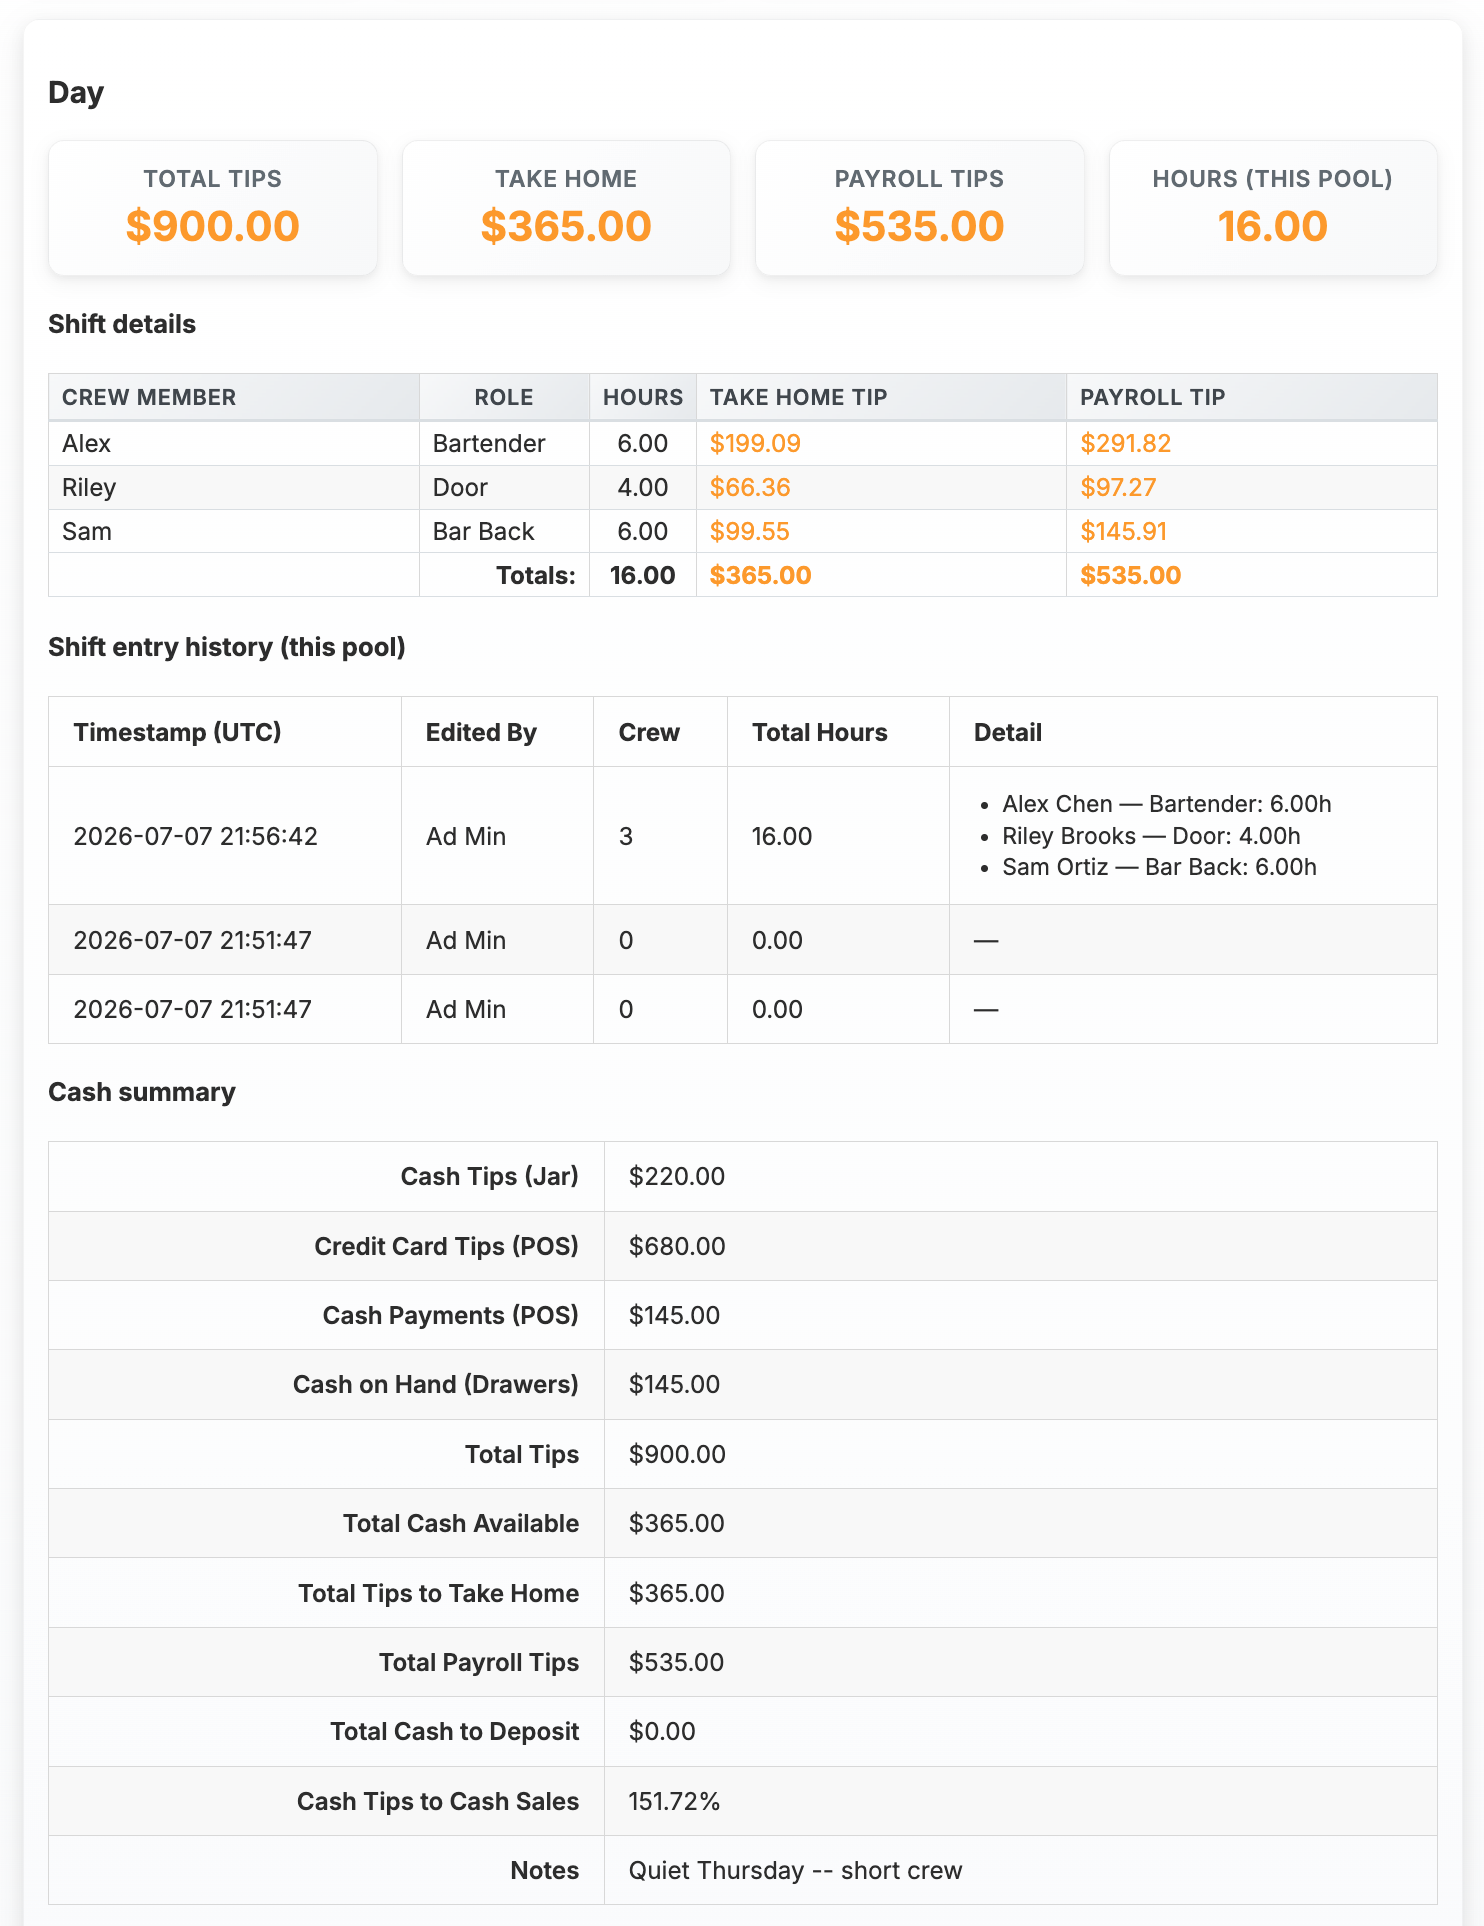Click the cash summary Total Tips $900.00 value
Screen dimensions: 1484x1926
677,1454
